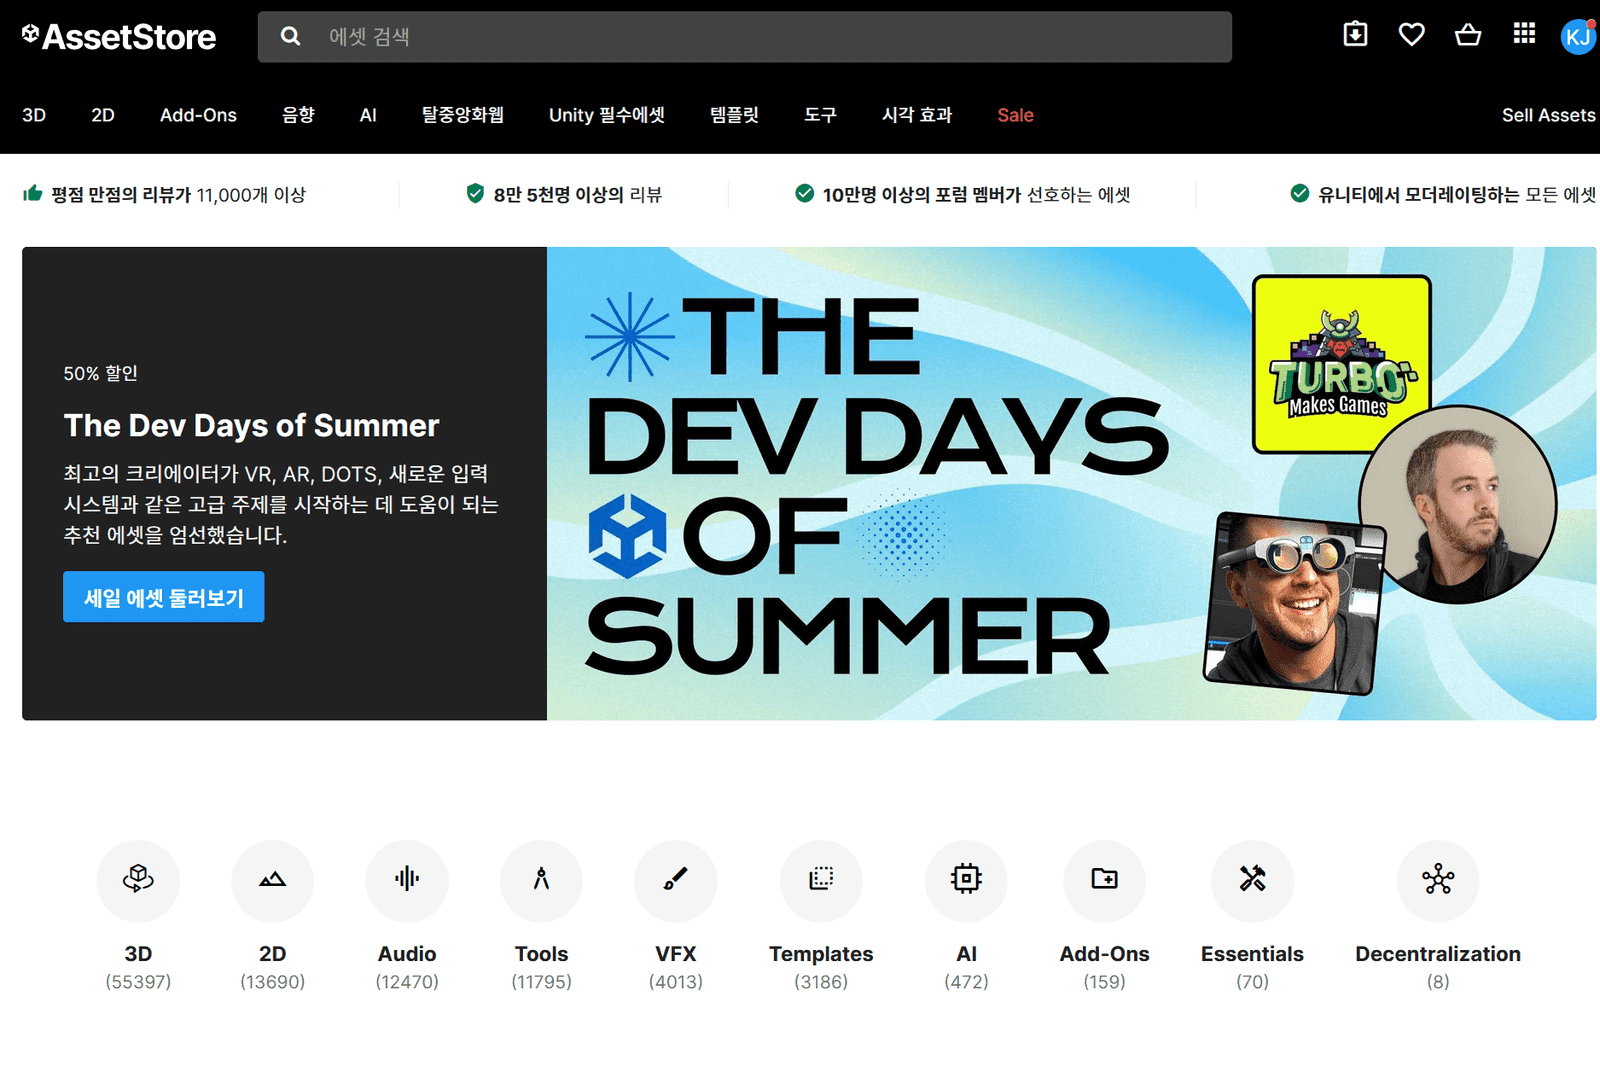Open the Decentralization (8) category label
This screenshot has height=1068, width=1600.
[1438, 967]
